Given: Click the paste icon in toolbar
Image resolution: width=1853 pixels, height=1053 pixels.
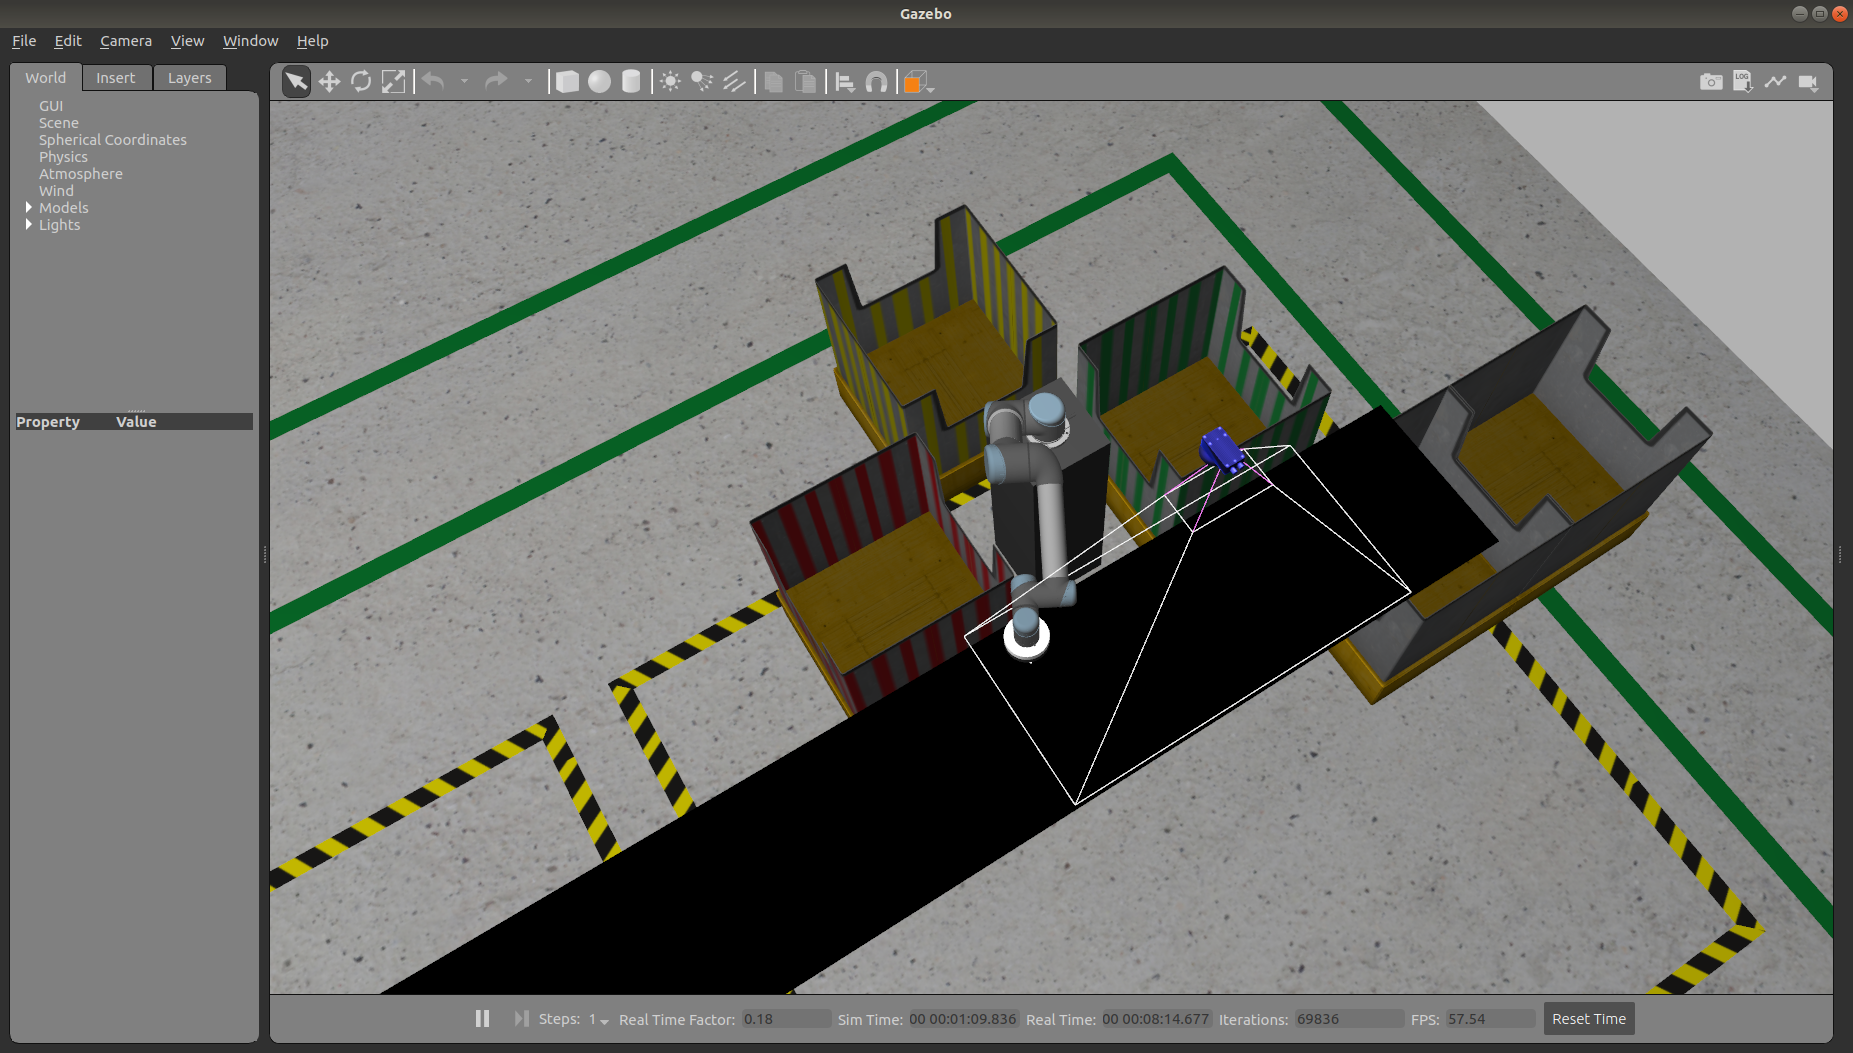Looking at the screenshot, I should (x=805, y=82).
